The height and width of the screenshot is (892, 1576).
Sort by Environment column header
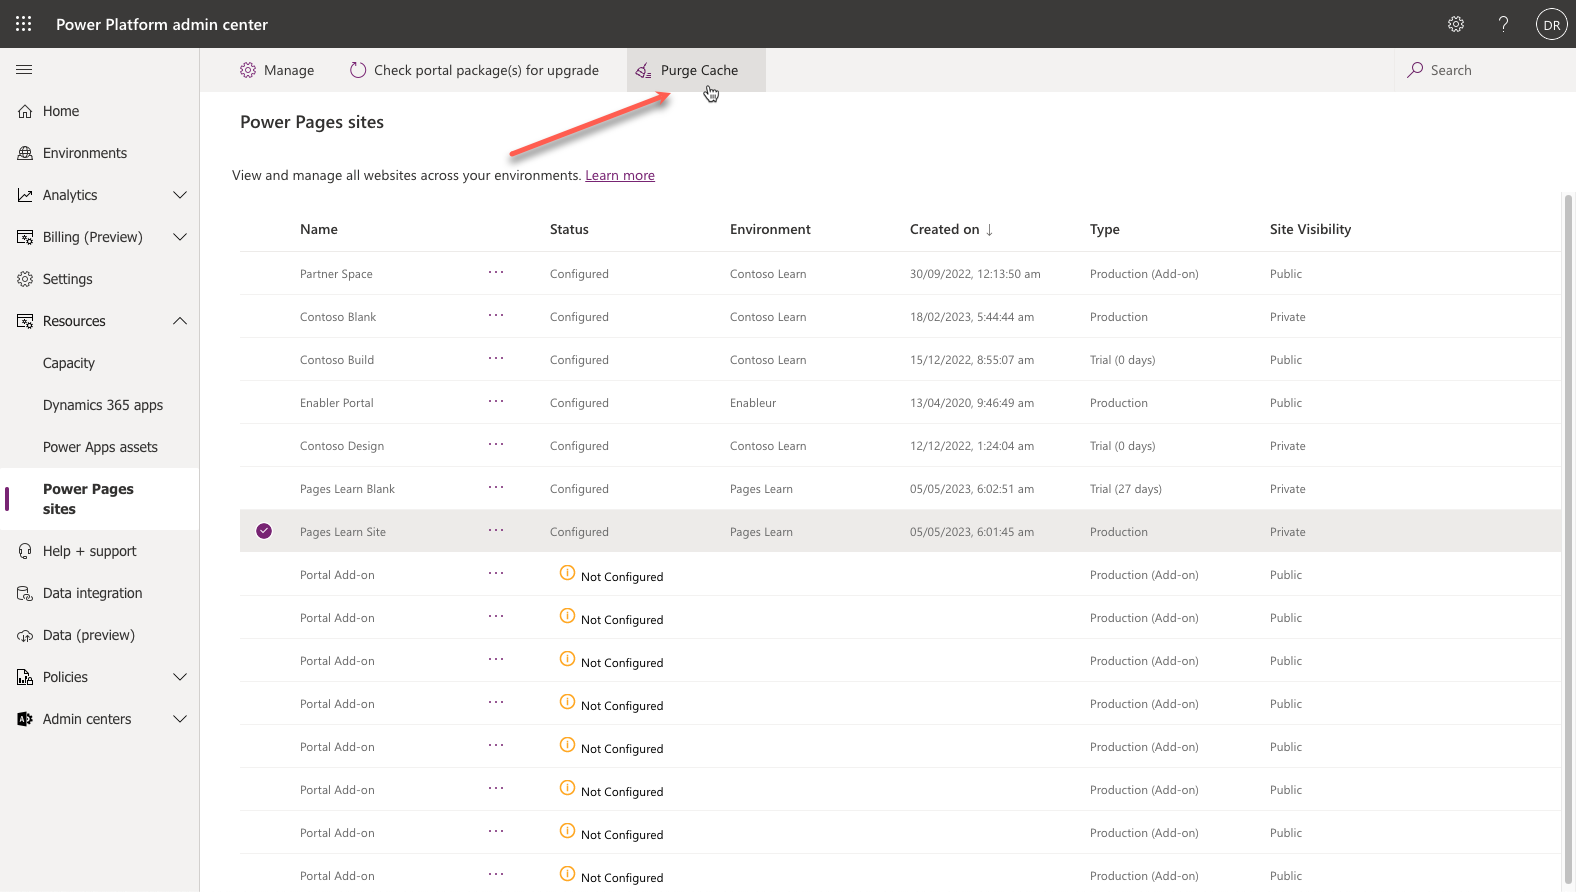click(770, 229)
